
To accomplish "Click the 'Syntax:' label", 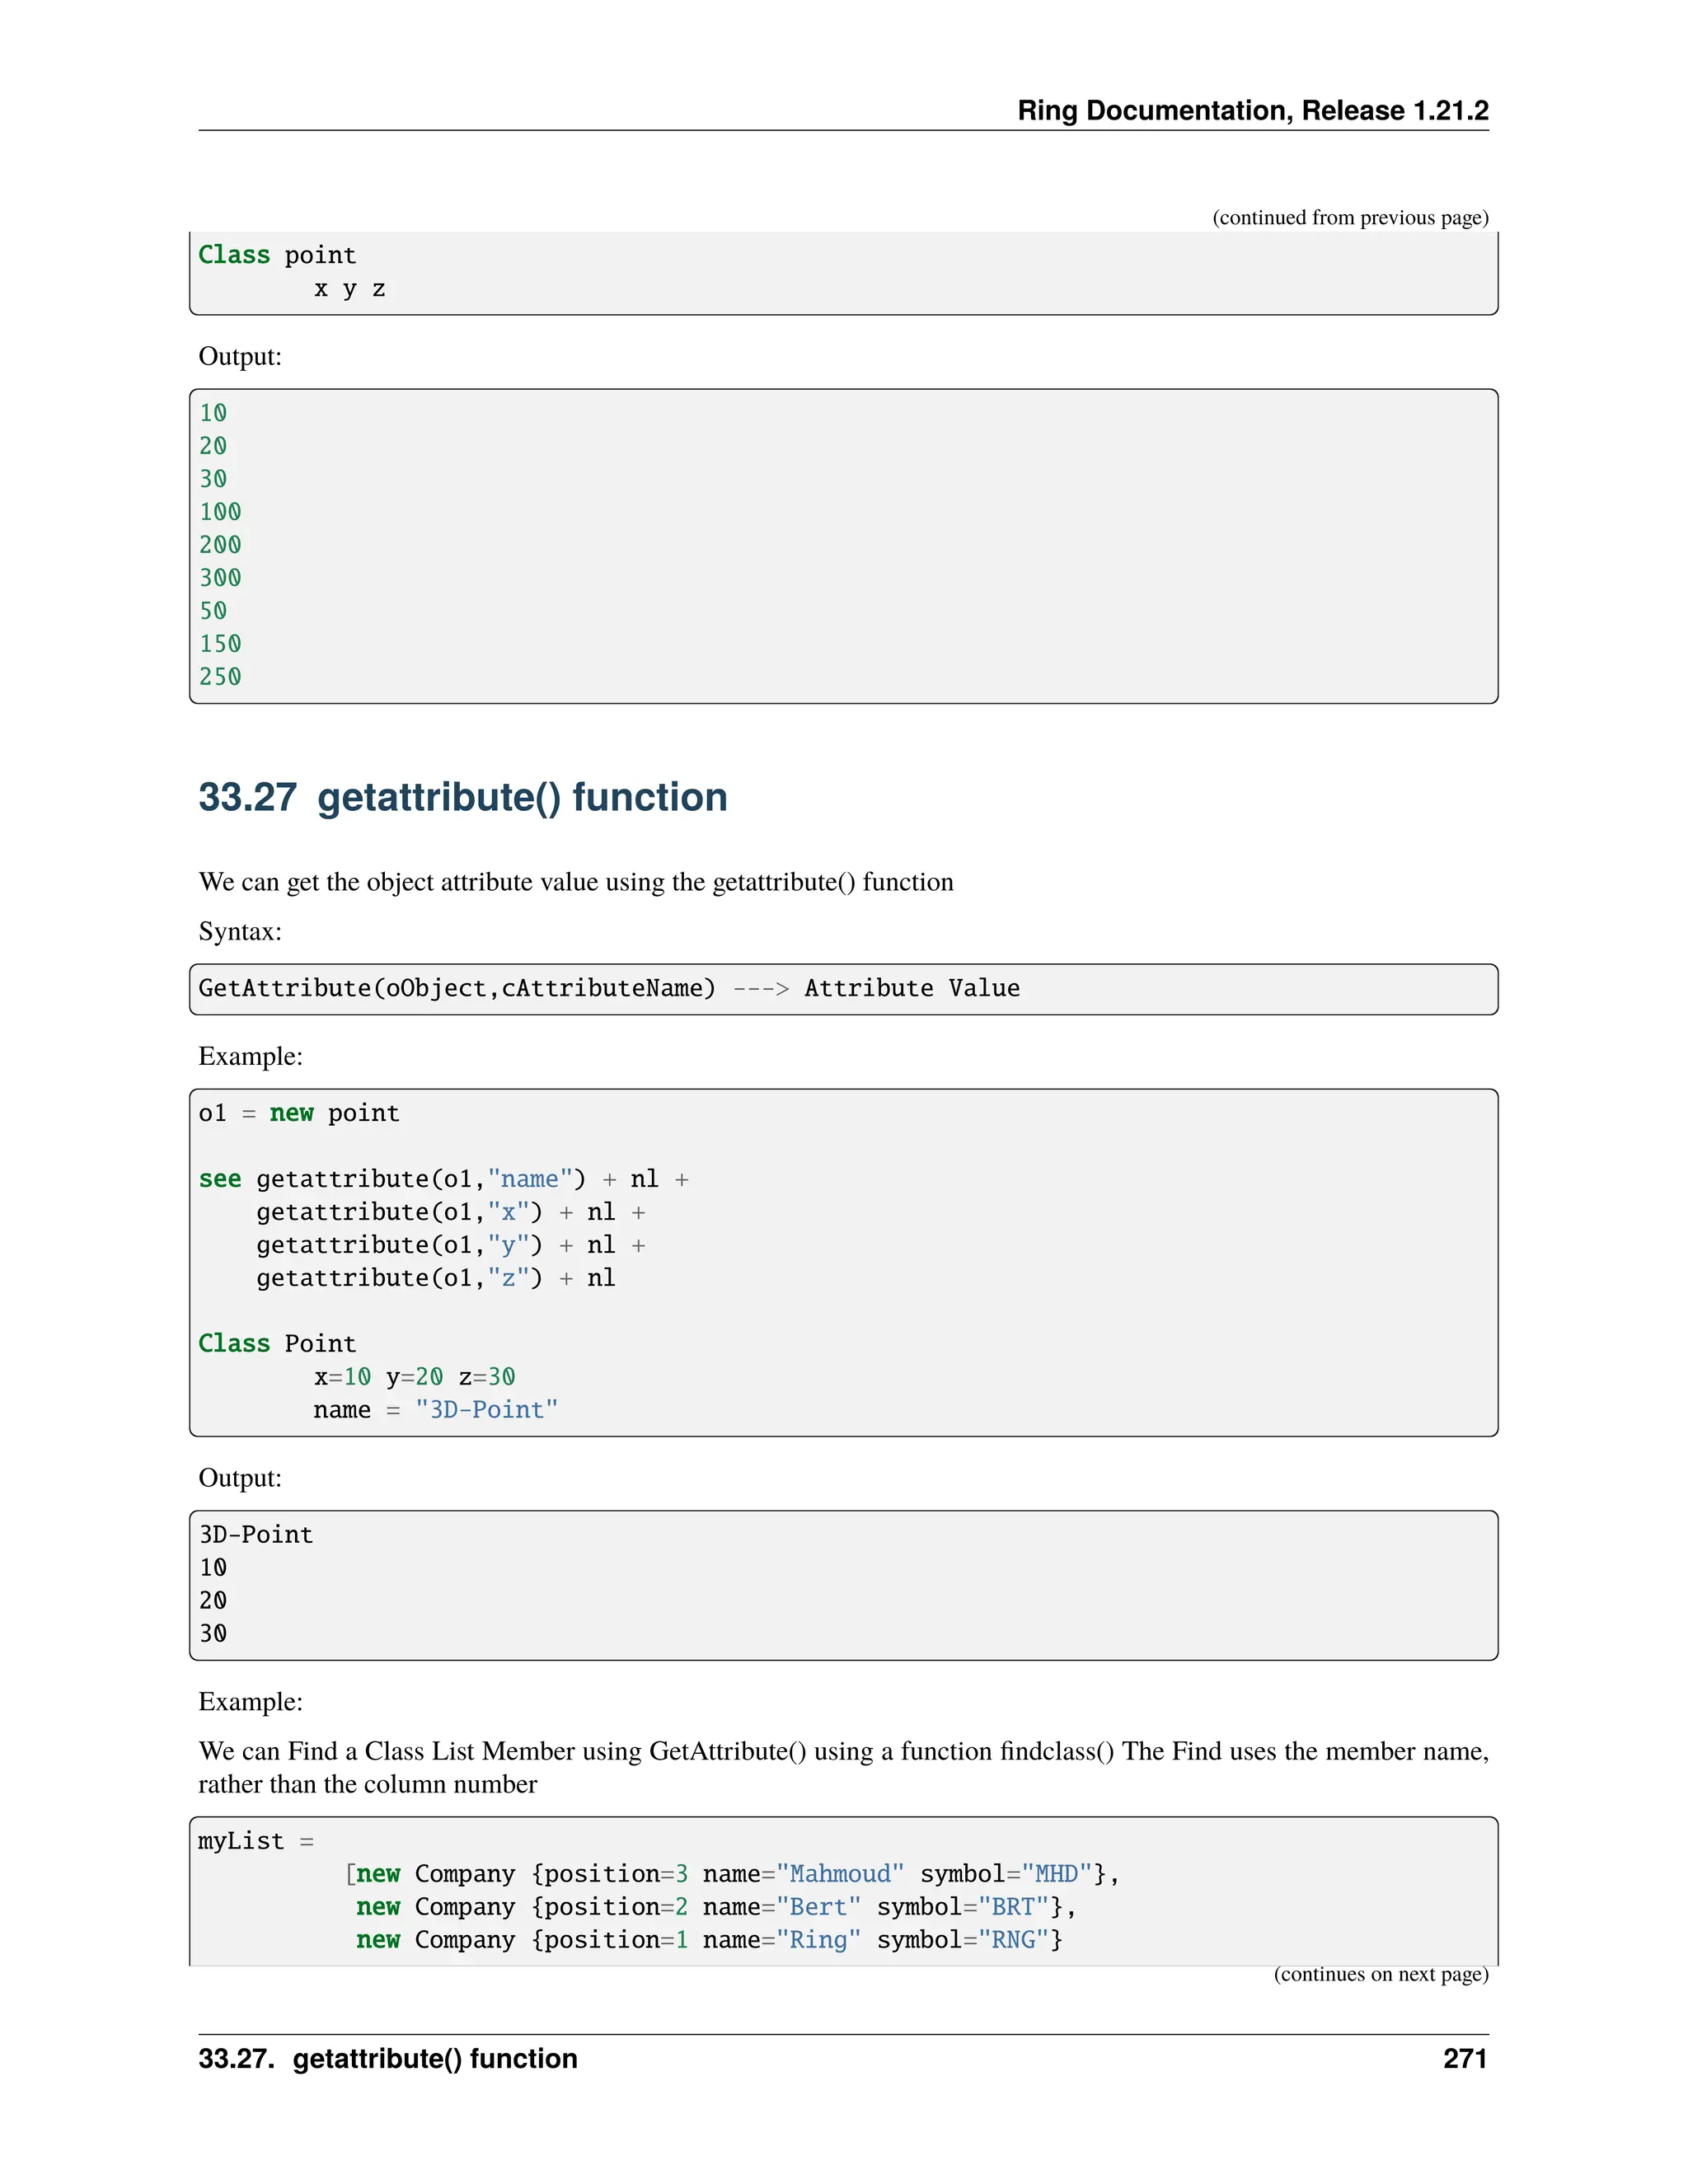I will click(240, 931).
